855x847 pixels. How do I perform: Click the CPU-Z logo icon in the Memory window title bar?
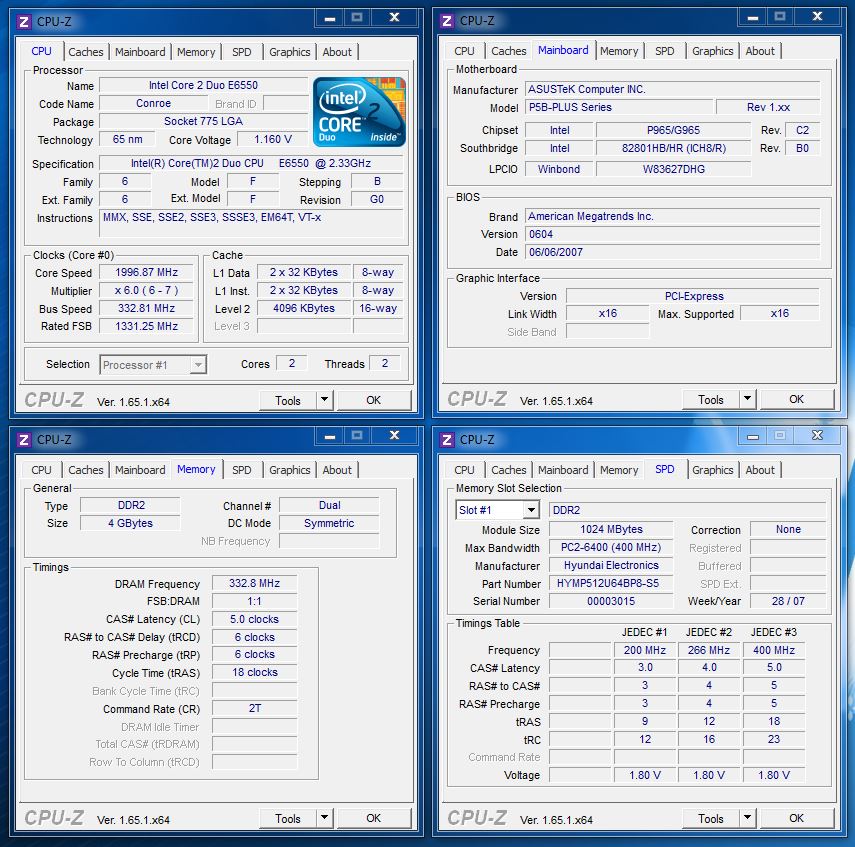point(23,440)
